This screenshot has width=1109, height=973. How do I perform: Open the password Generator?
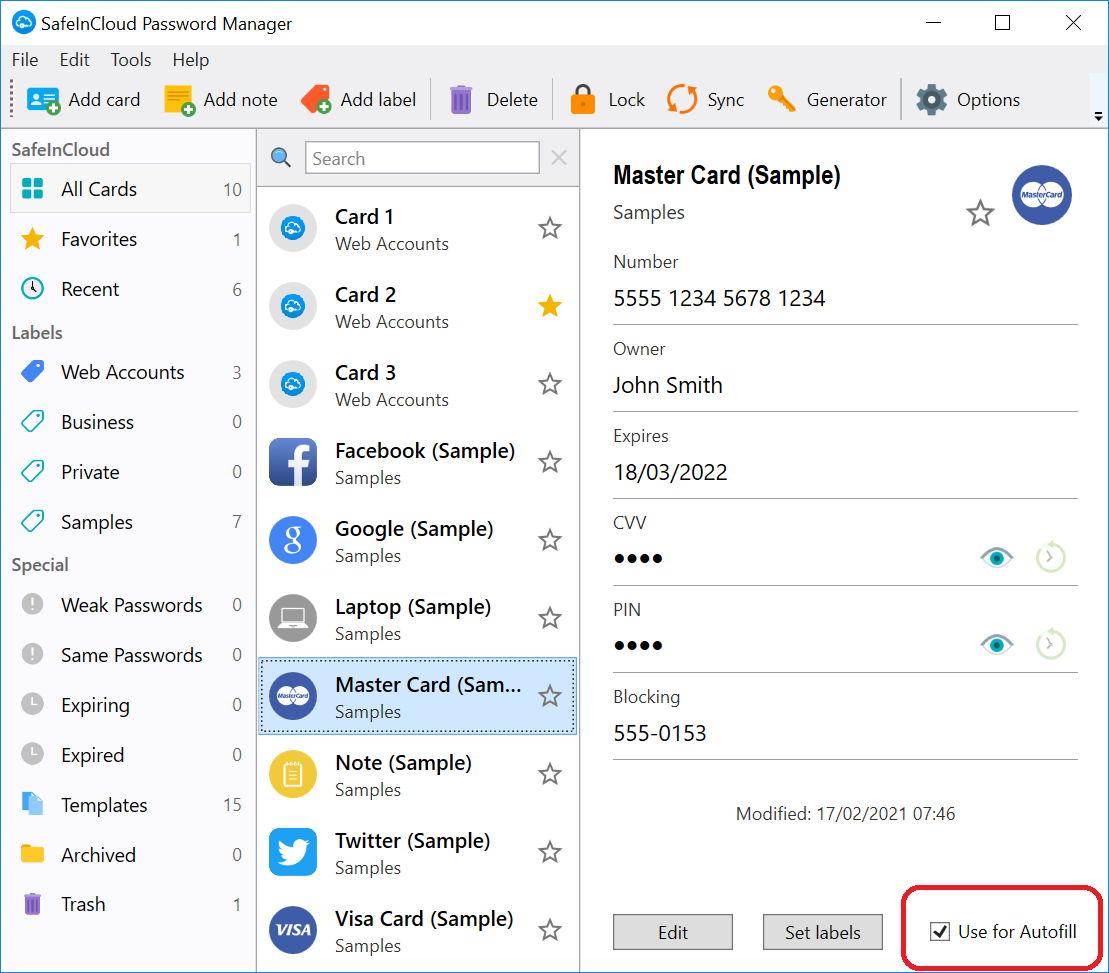[x=827, y=100]
